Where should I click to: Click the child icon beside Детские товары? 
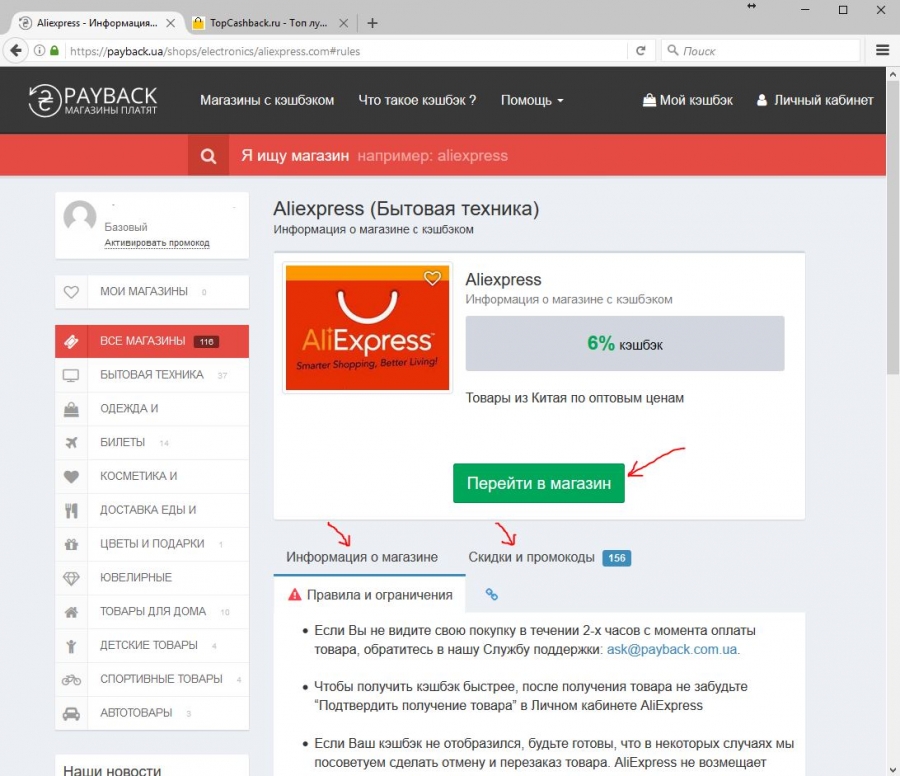71,646
